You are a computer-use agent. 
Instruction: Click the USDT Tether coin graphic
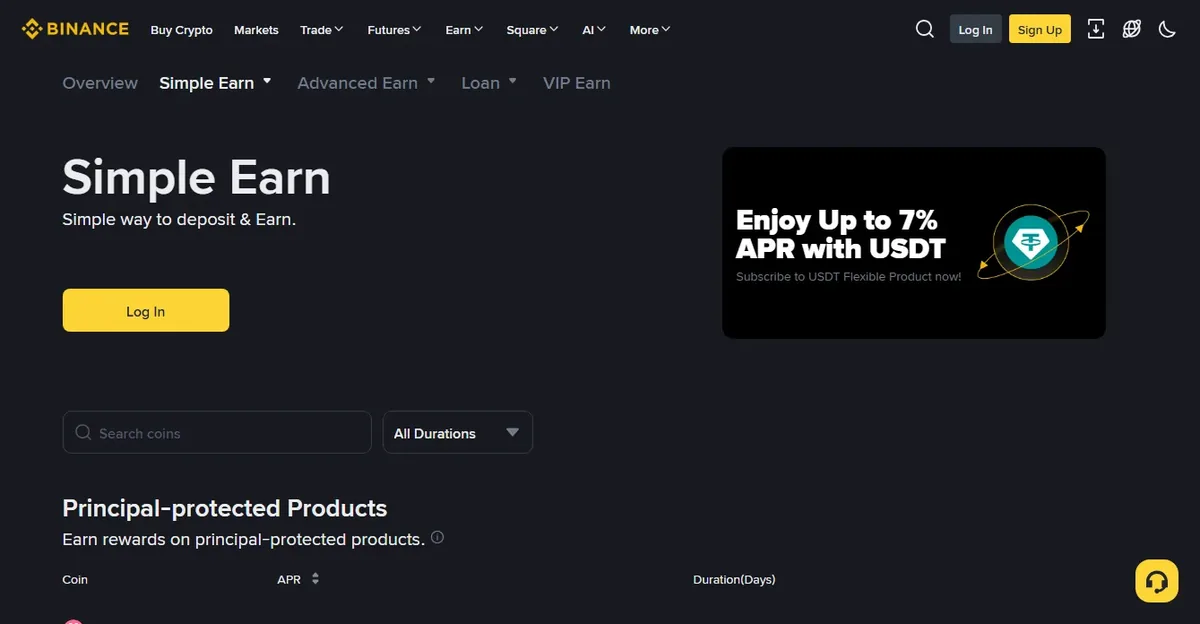pyautogui.click(x=1032, y=244)
